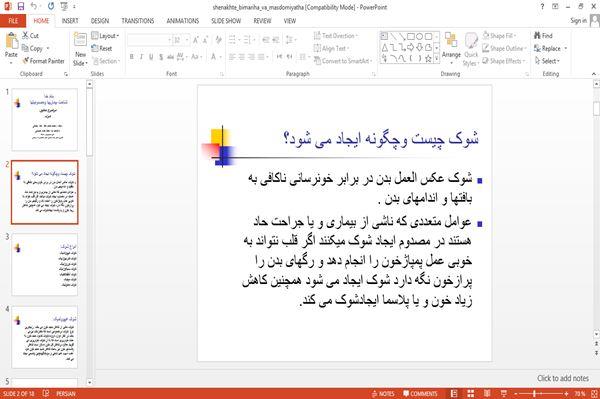Toggle Normal view in the status bar
600x399 pixels.
pyautogui.click(x=454, y=393)
